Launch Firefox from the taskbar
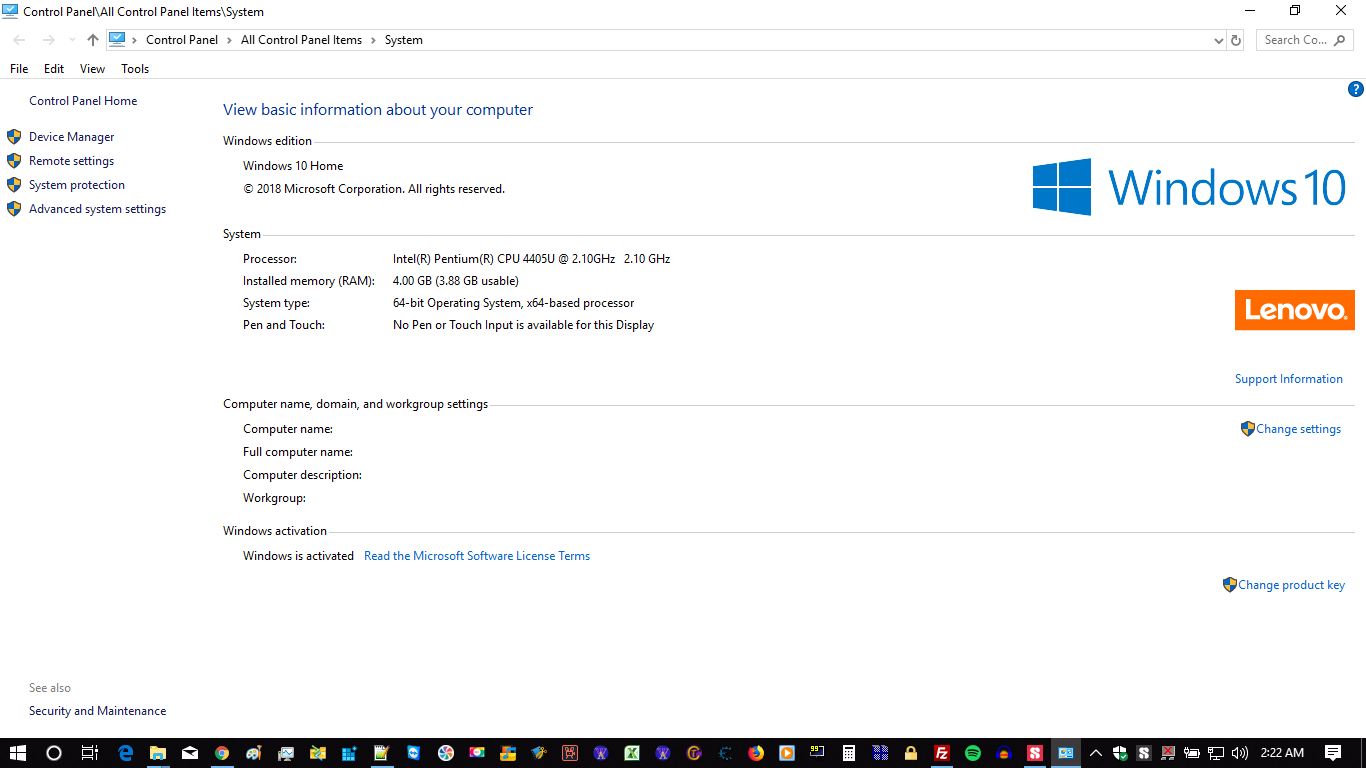The height and width of the screenshot is (768, 1366). (756, 753)
